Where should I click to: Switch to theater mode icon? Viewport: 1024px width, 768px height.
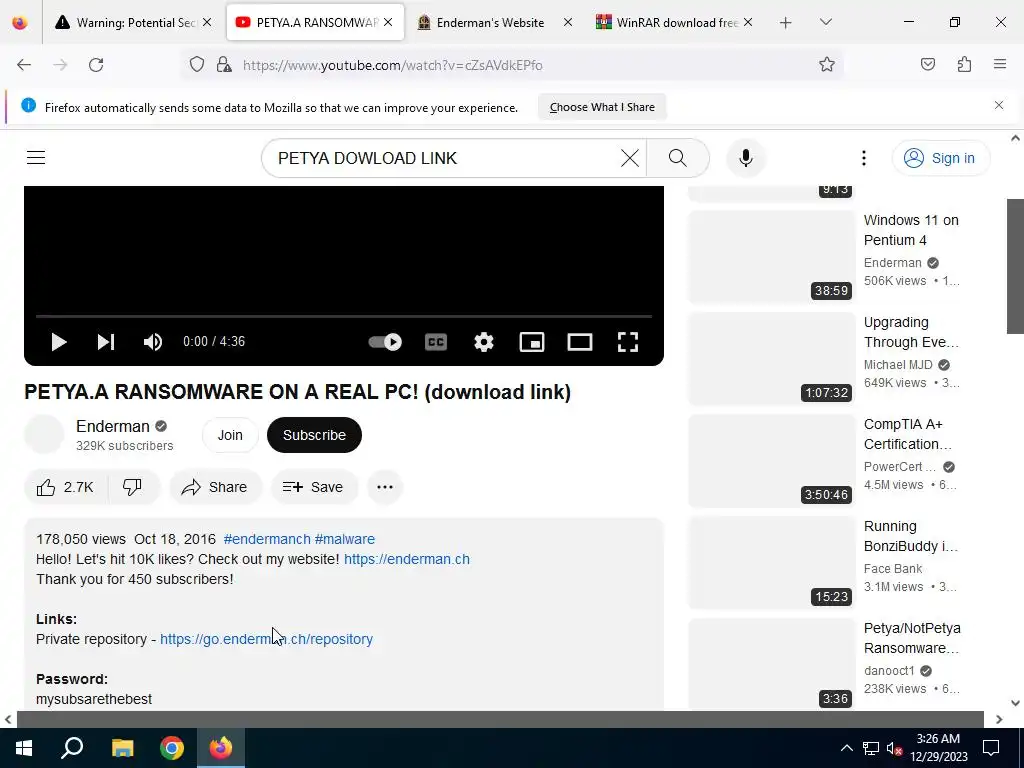point(580,342)
